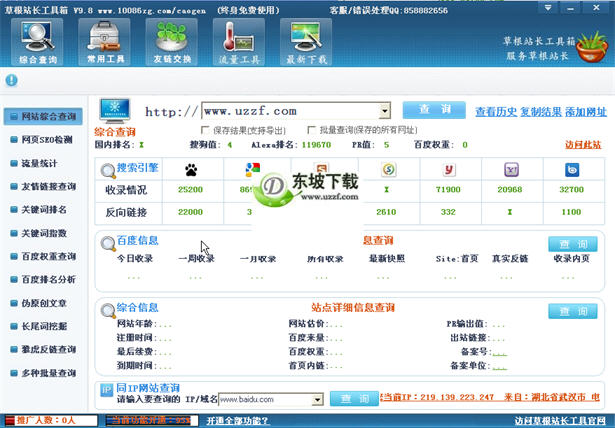
Task: Click 查询 button in 百度信息 section
Action: 573,244
